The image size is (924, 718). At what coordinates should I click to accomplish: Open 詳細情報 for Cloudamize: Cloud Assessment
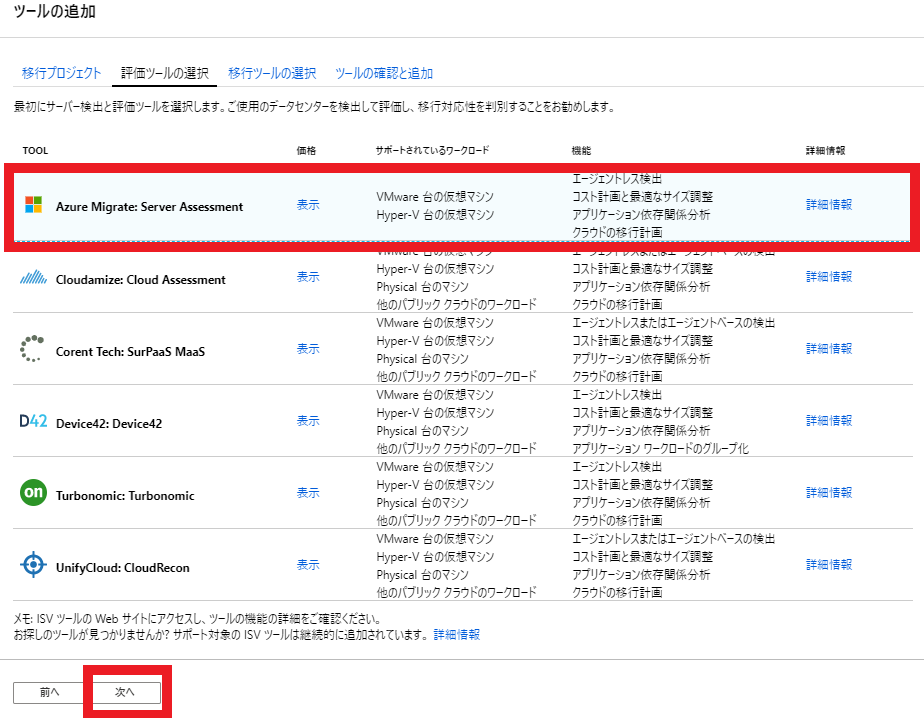[829, 276]
